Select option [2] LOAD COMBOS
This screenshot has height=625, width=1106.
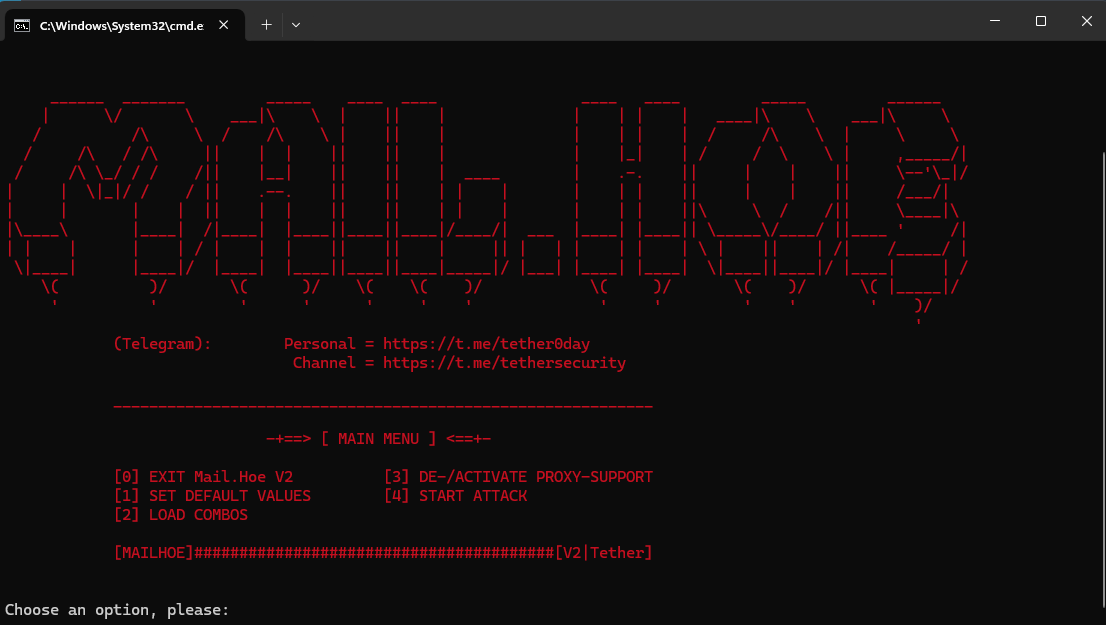pyautogui.click(x=181, y=514)
